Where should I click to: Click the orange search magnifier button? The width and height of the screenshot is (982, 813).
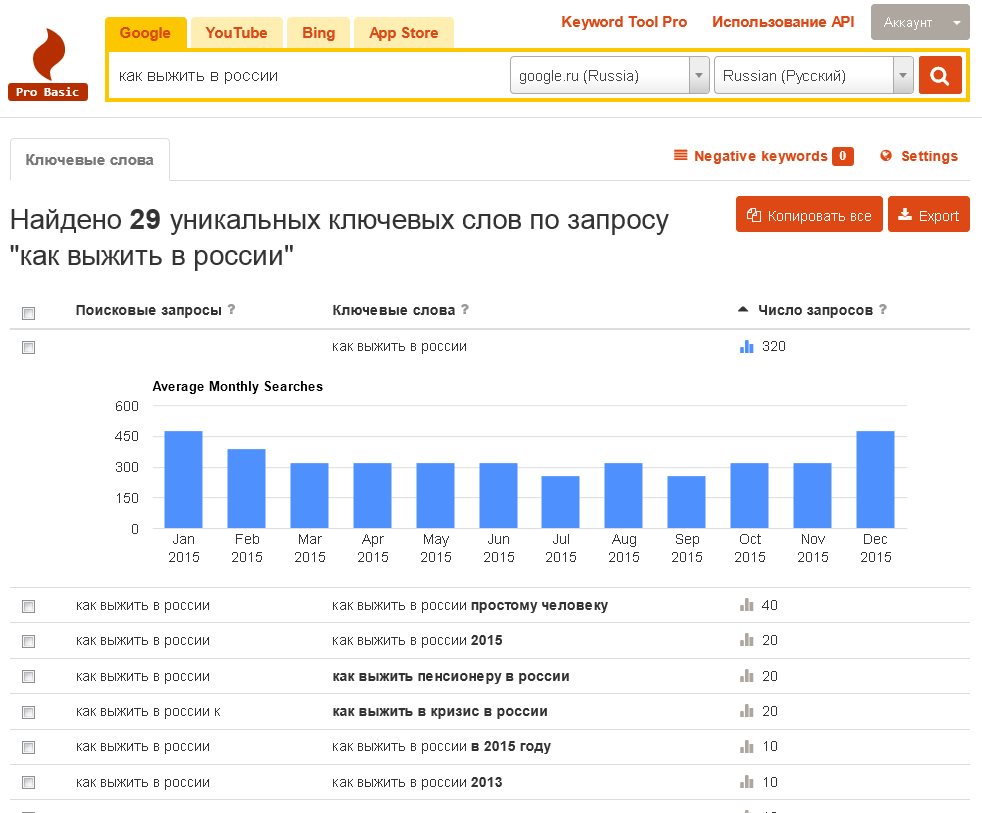(939, 75)
